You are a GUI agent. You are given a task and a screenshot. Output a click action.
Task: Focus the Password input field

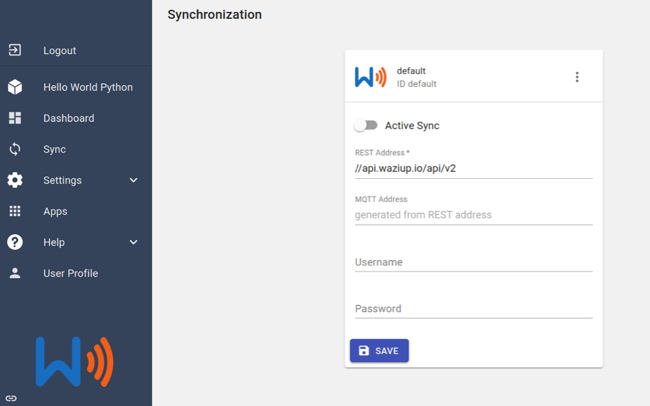[x=473, y=309]
